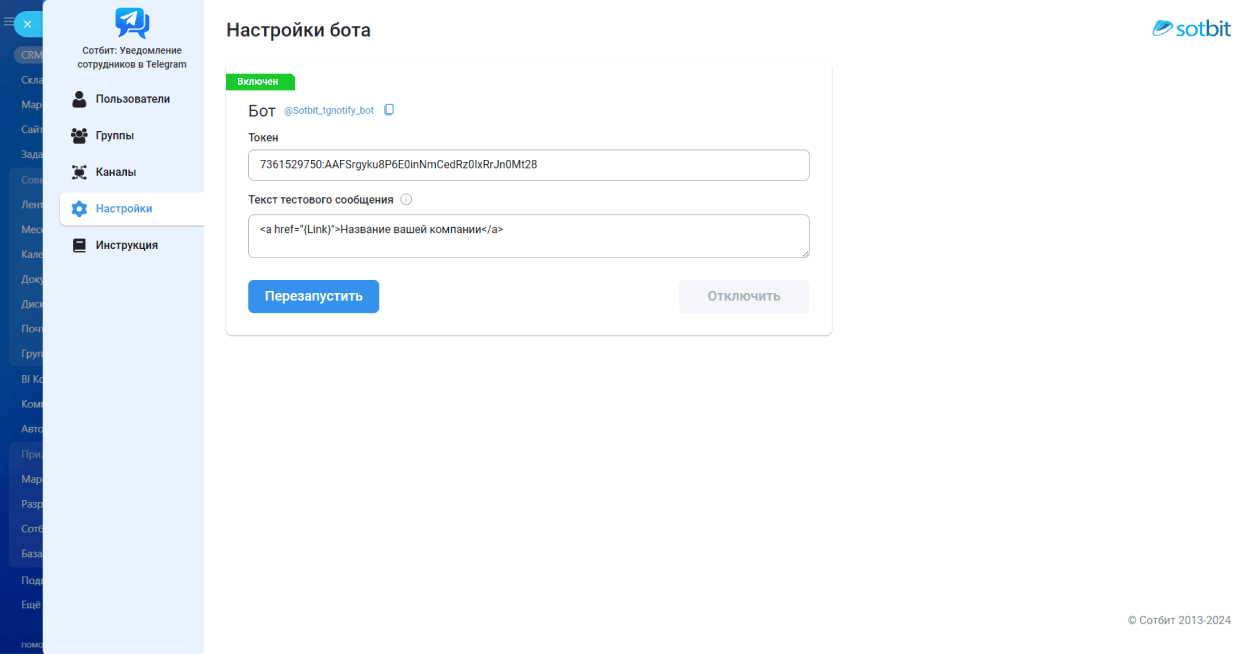Image resolution: width=1251 pixels, height=654 pixels.
Task: Click the Sotbit logo in the header
Action: (x=1191, y=29)
